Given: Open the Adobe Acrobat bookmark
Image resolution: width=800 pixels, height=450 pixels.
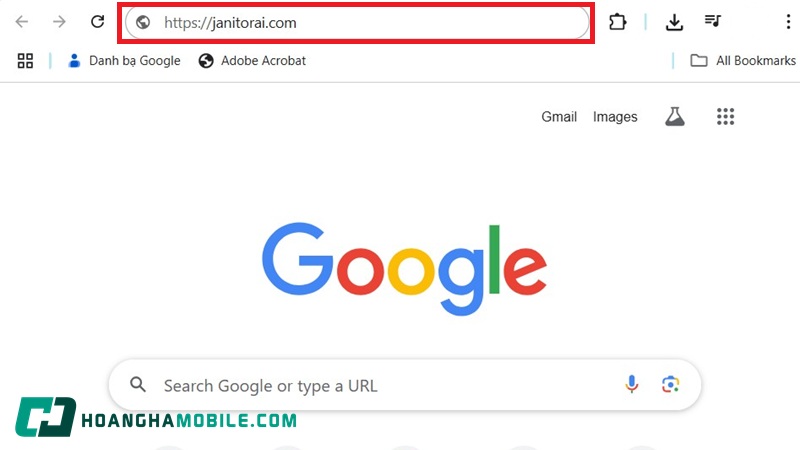Looking at the screenshot, I should 252,61.
